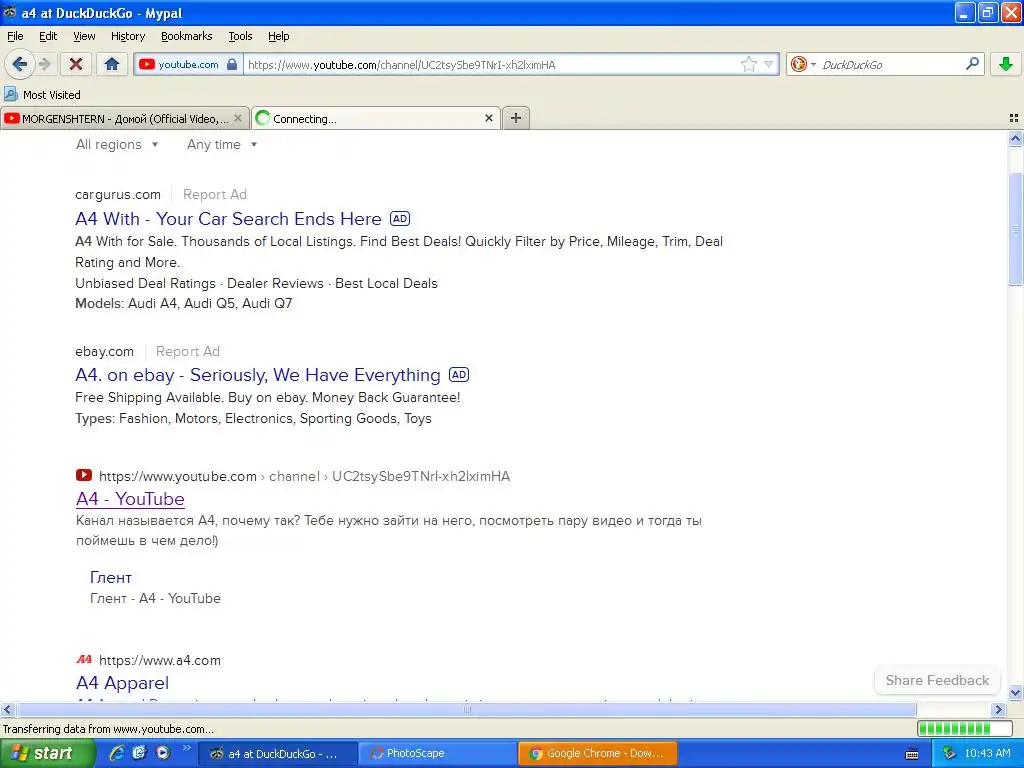Click in the URL address field

[x=491, y=65]
